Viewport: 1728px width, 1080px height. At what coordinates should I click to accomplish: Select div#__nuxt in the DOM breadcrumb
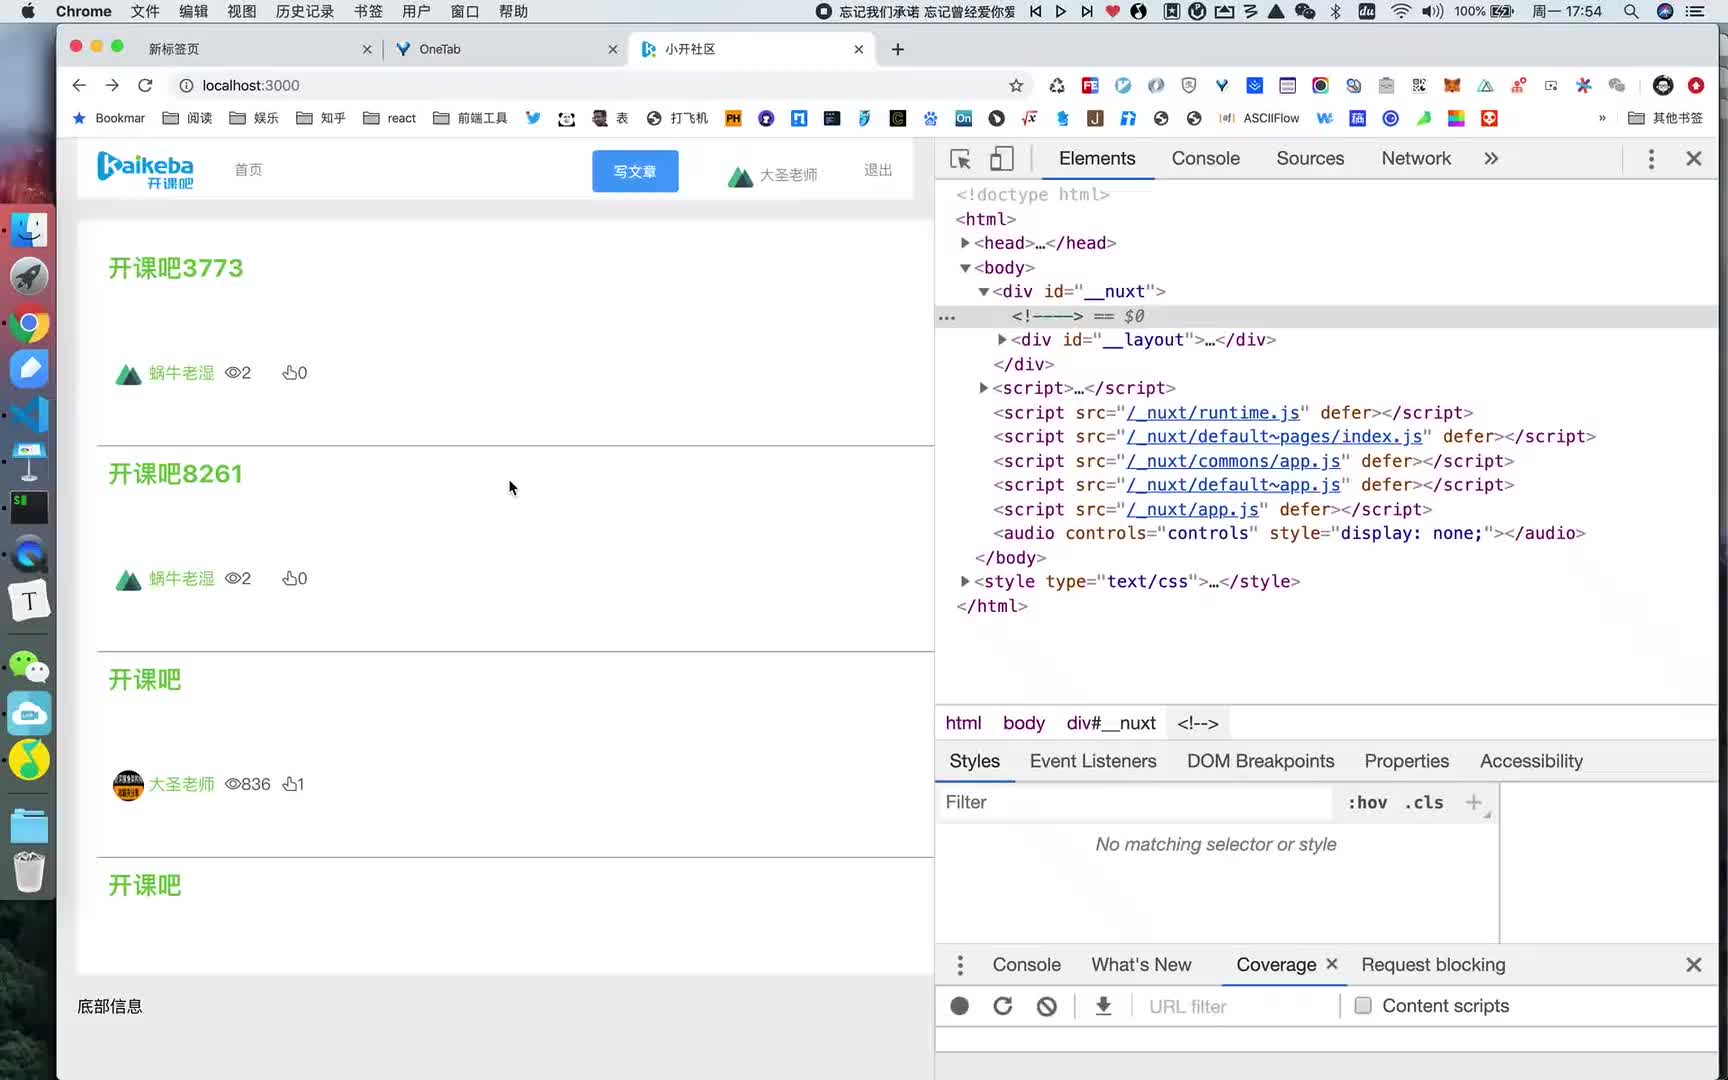[1110, 723]
